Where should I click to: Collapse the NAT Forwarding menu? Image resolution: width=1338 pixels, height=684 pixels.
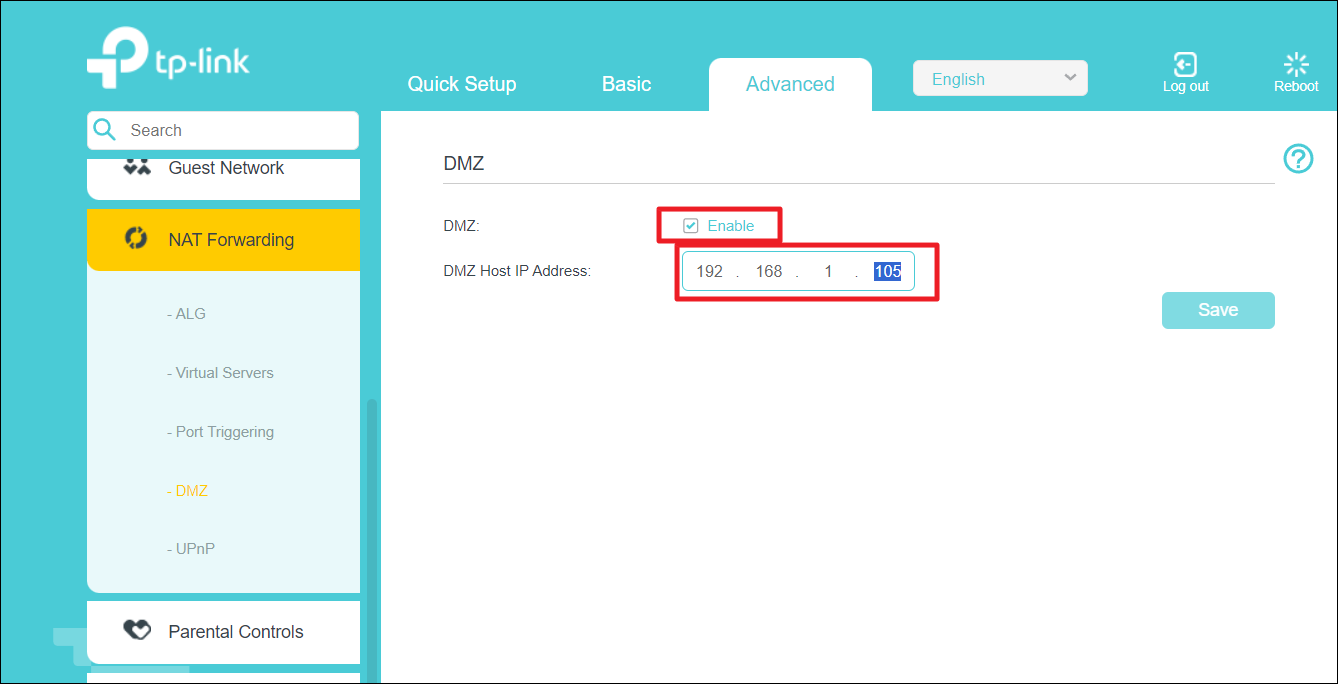coord(224,240)
